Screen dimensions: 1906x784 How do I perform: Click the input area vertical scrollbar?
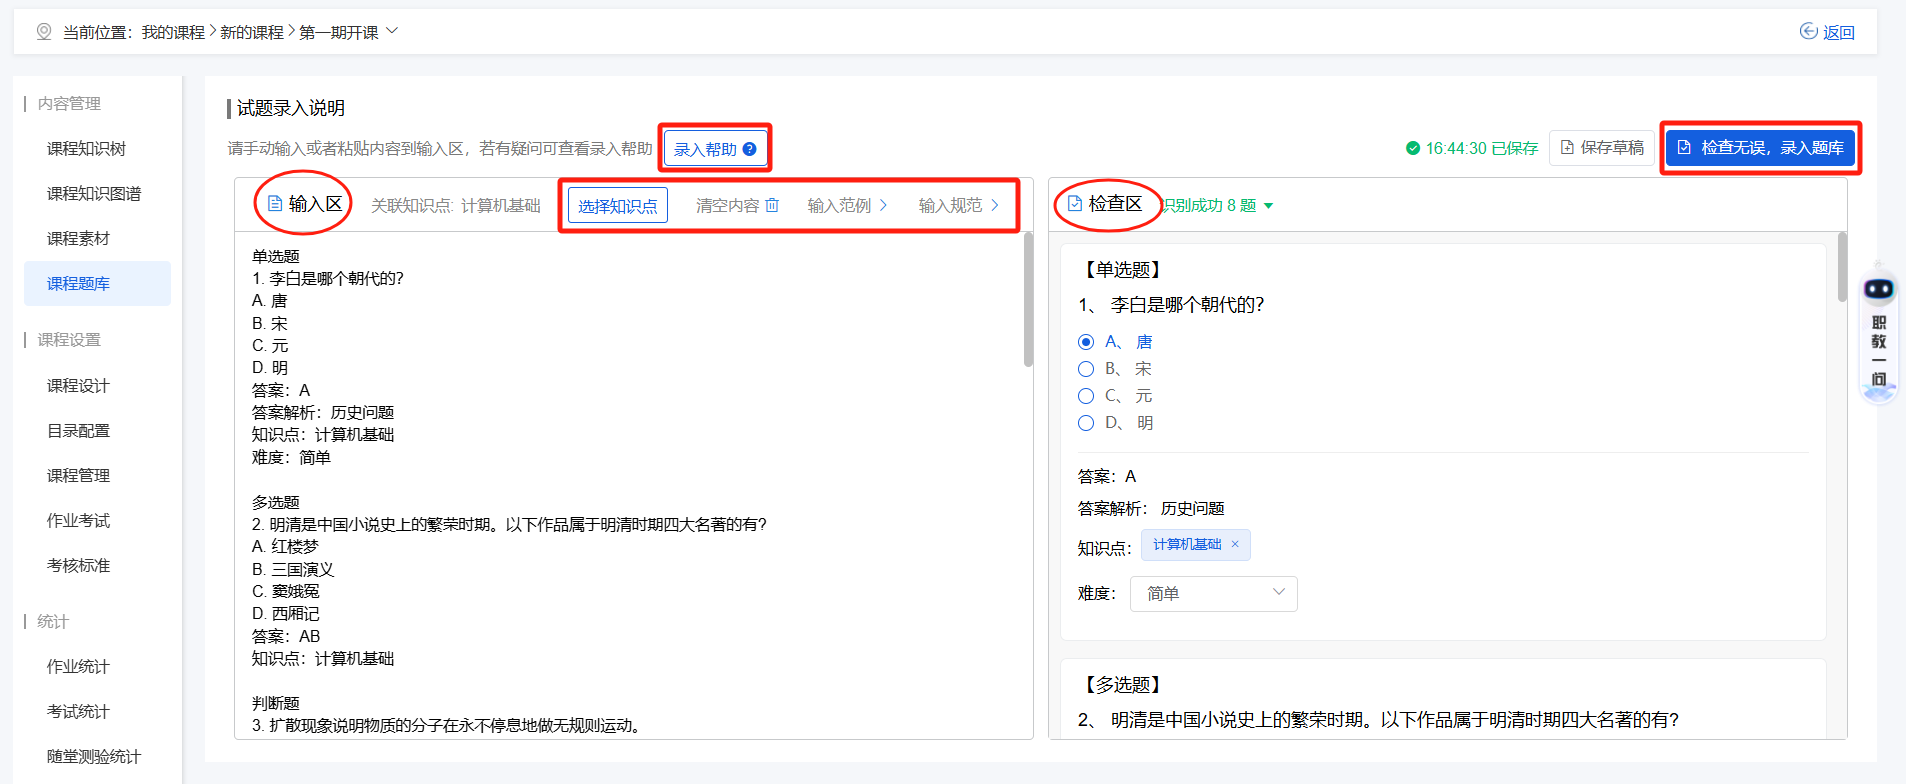1028,300
